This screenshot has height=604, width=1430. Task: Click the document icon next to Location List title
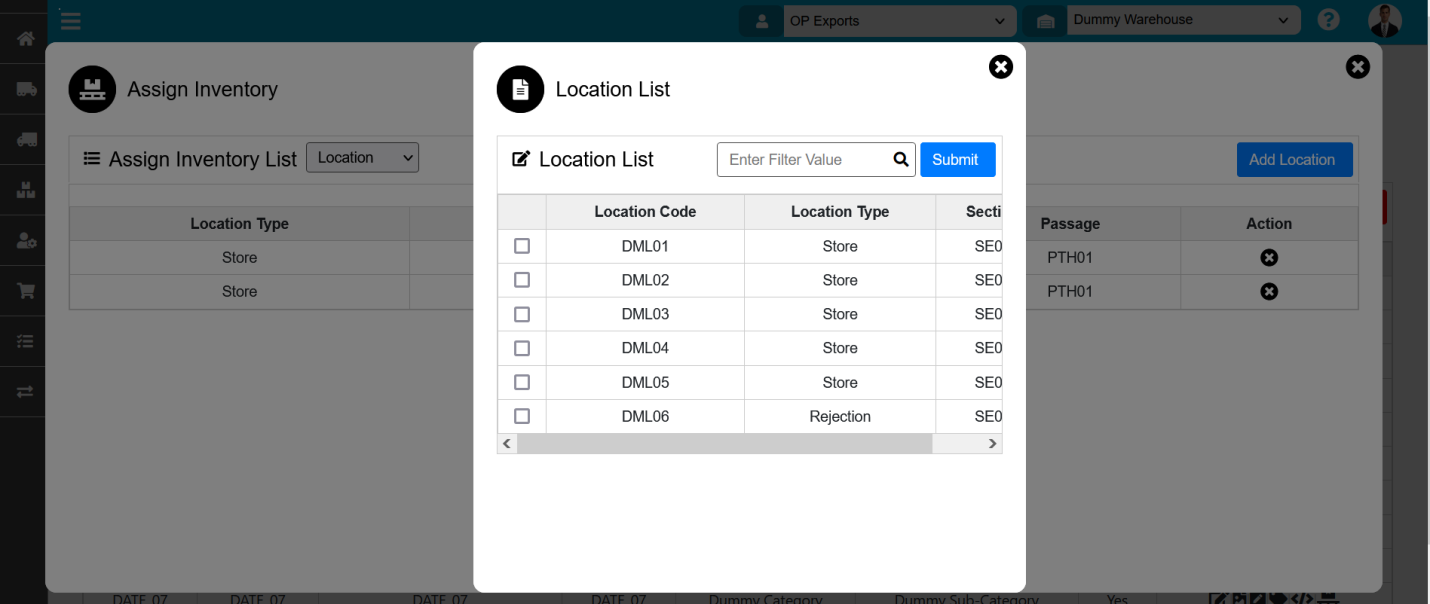coord(520,89)
